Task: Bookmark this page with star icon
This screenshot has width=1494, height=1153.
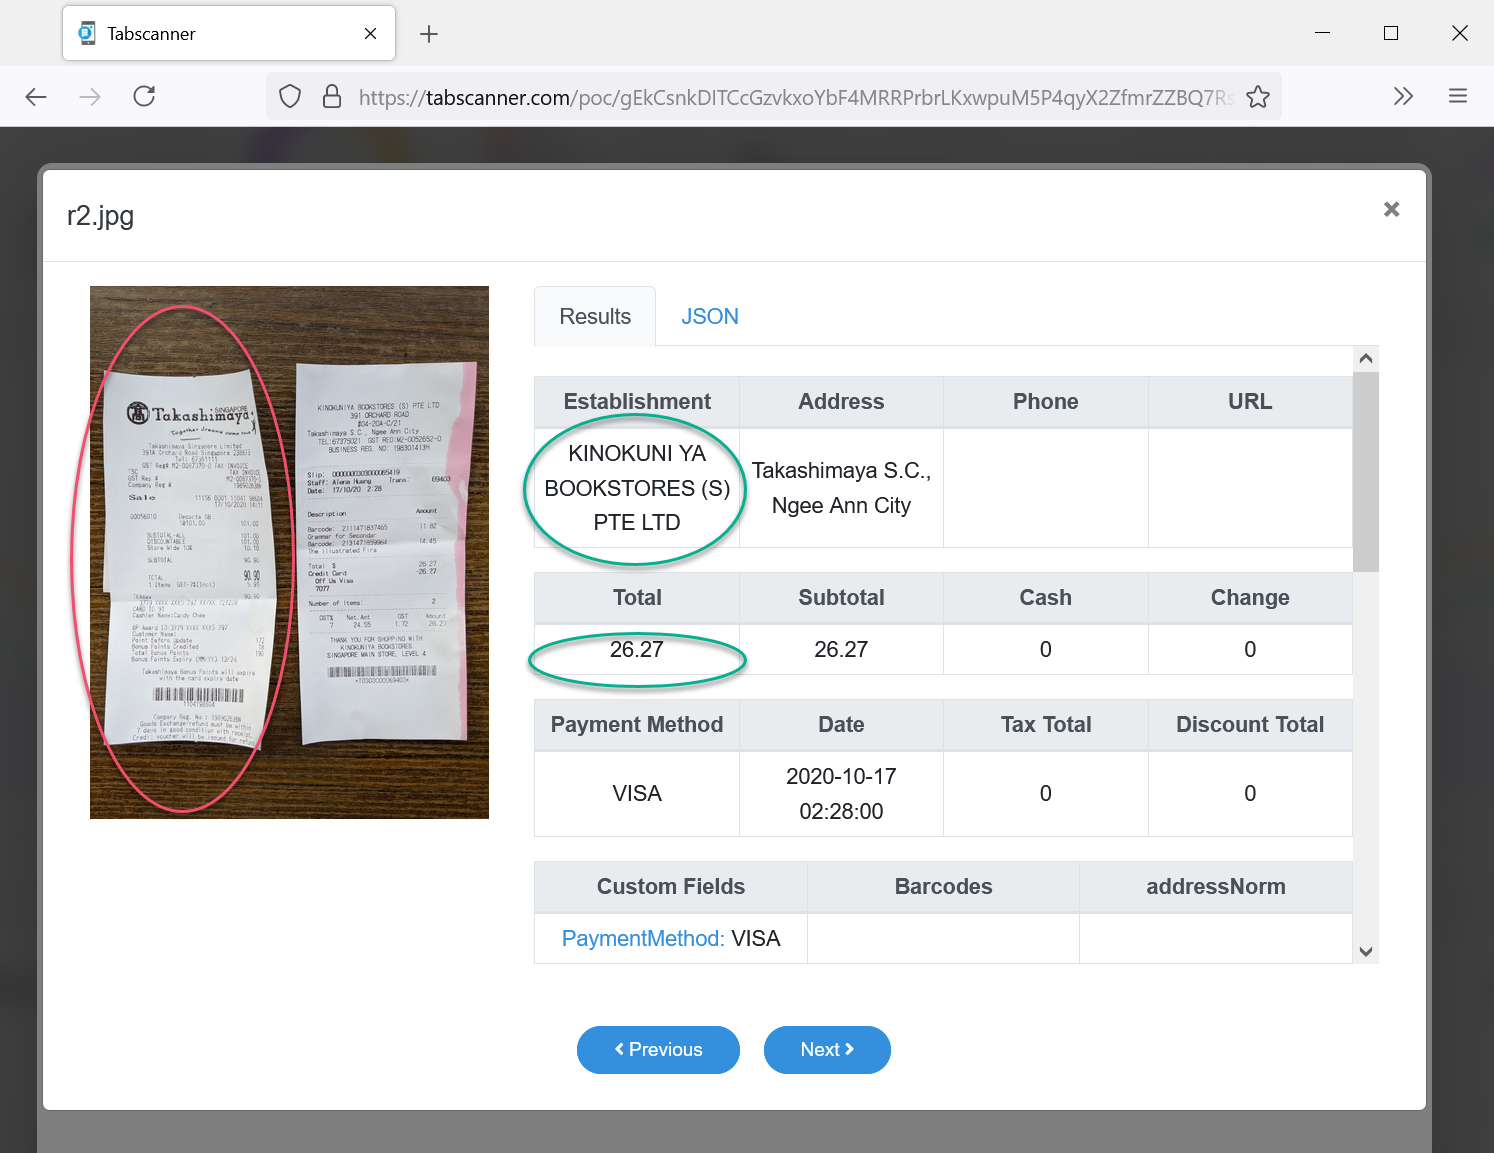Action: coord(1258,97)
